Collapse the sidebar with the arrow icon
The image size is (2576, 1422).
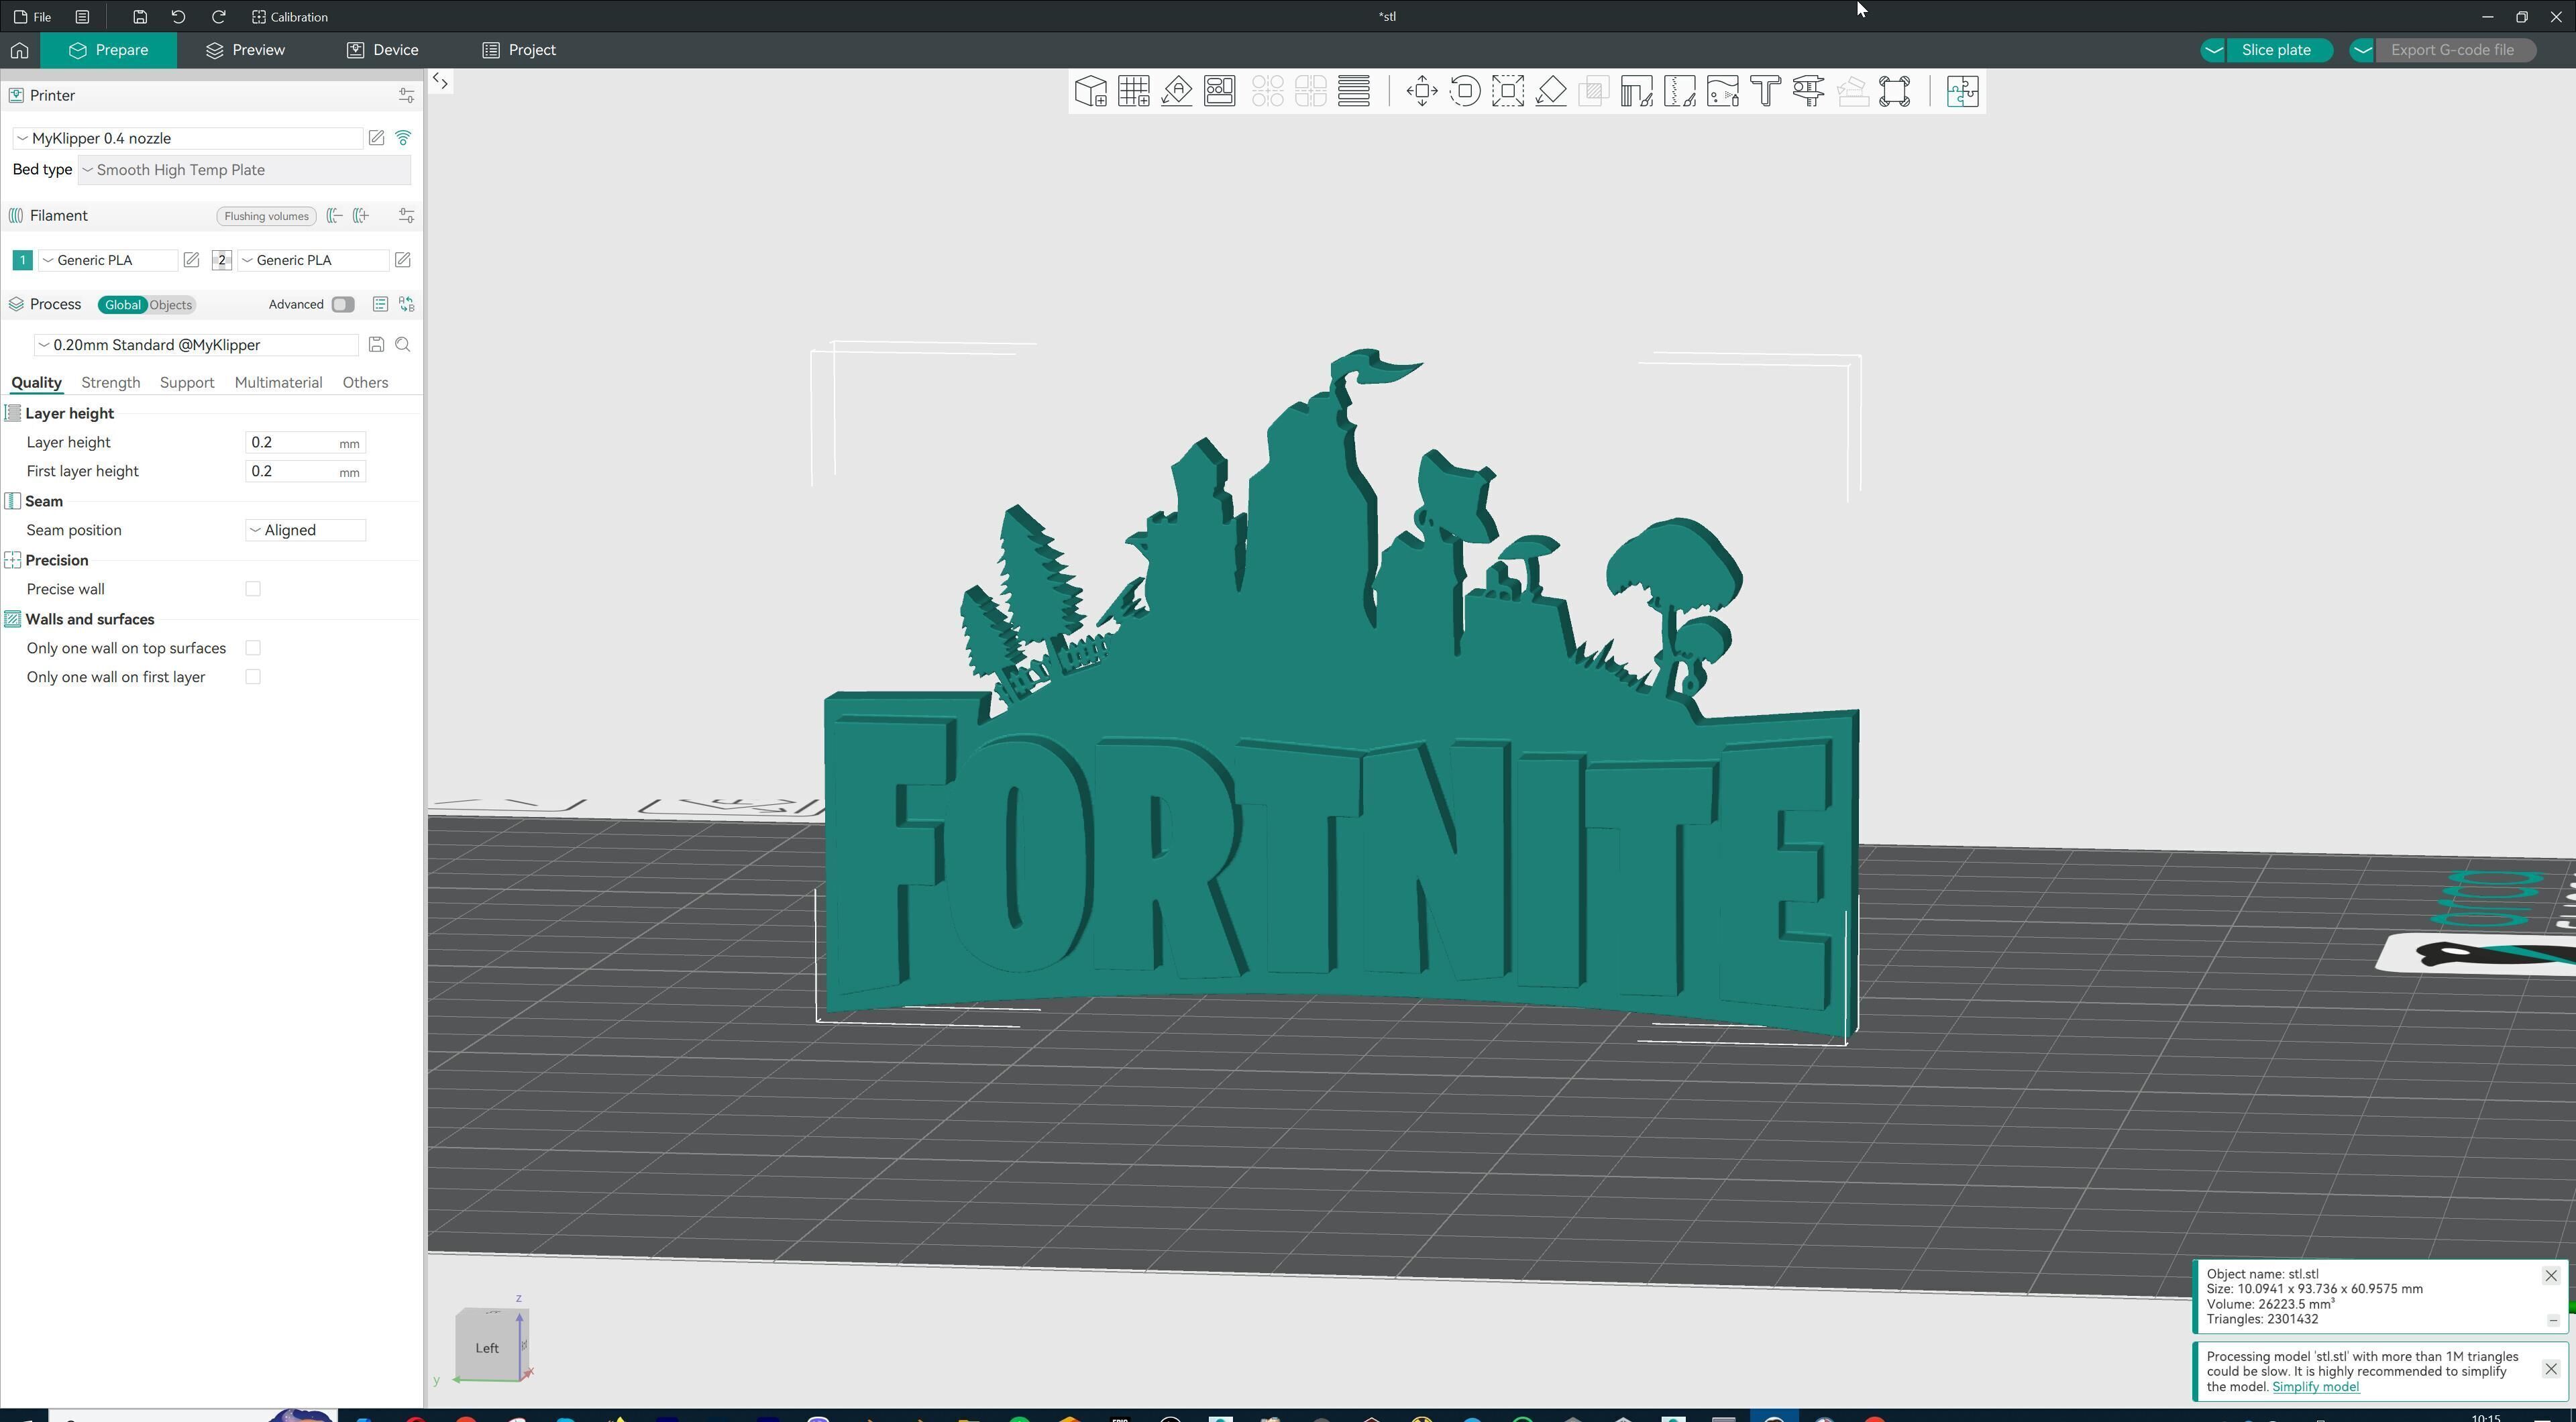440,81
